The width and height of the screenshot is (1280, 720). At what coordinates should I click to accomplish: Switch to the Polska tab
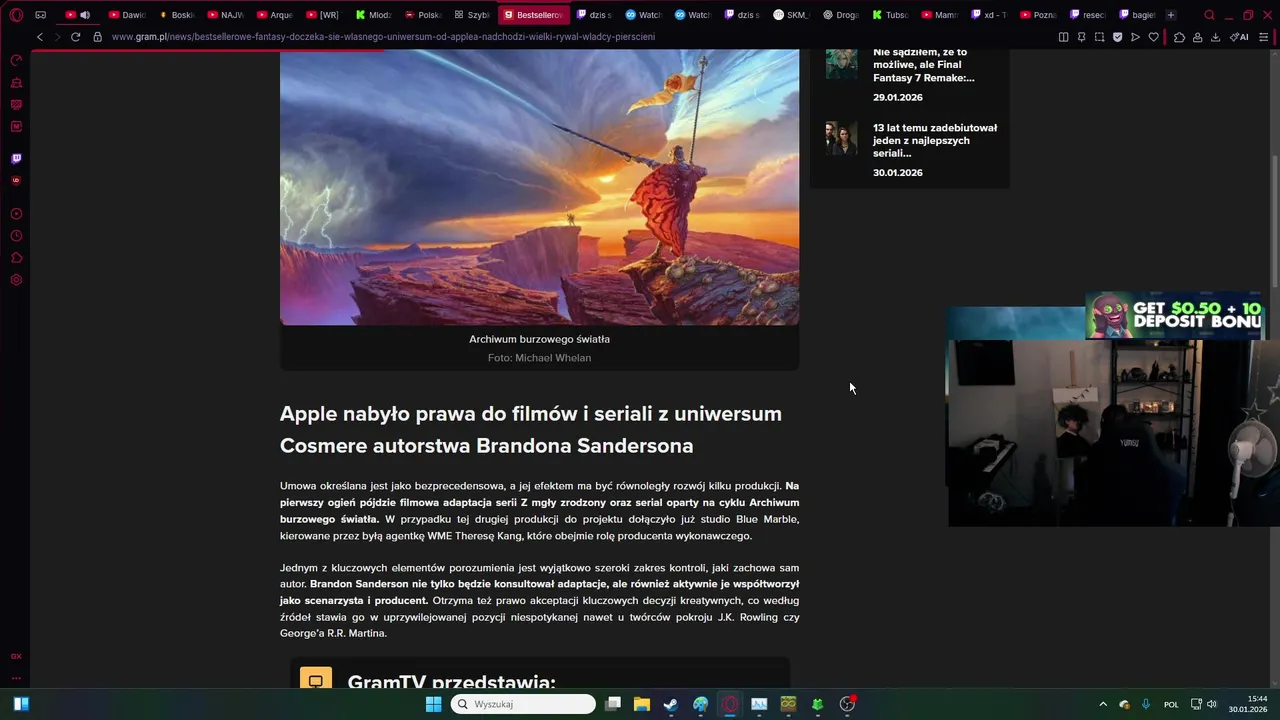tap(422, 15)
